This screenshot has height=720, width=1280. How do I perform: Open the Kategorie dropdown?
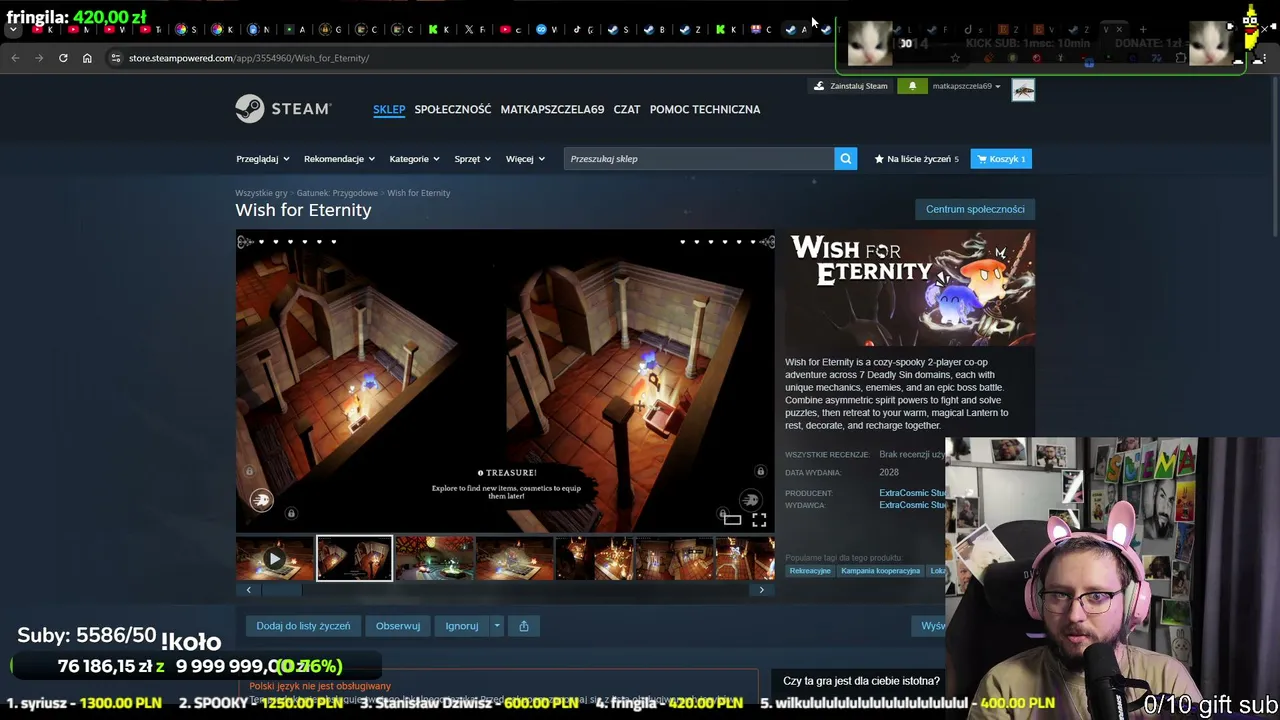coord(414,159)
